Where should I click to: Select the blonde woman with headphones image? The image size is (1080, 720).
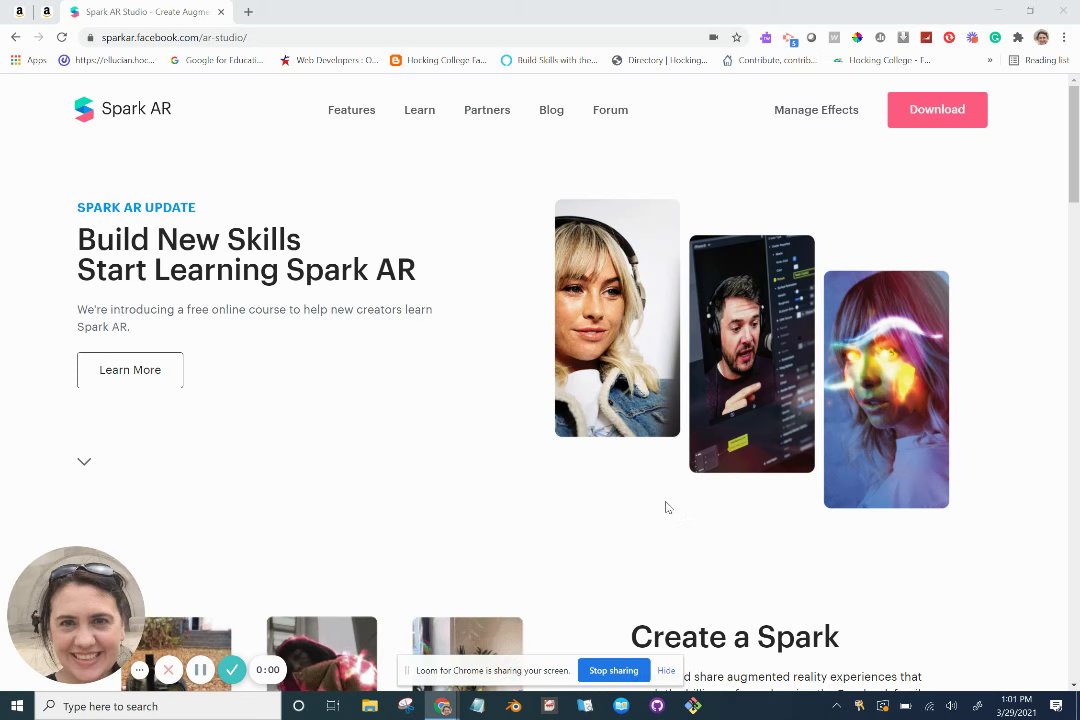pos(617,318)
